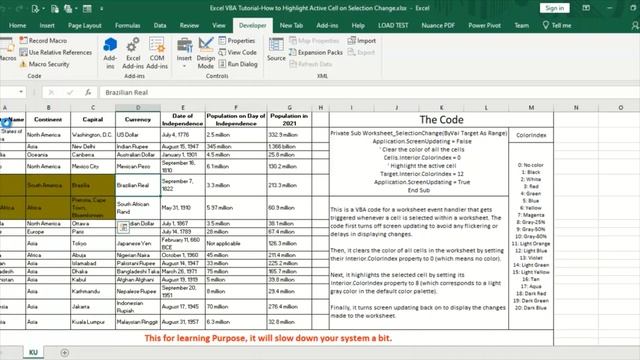Click Use Relative References icon

[23, 52]
